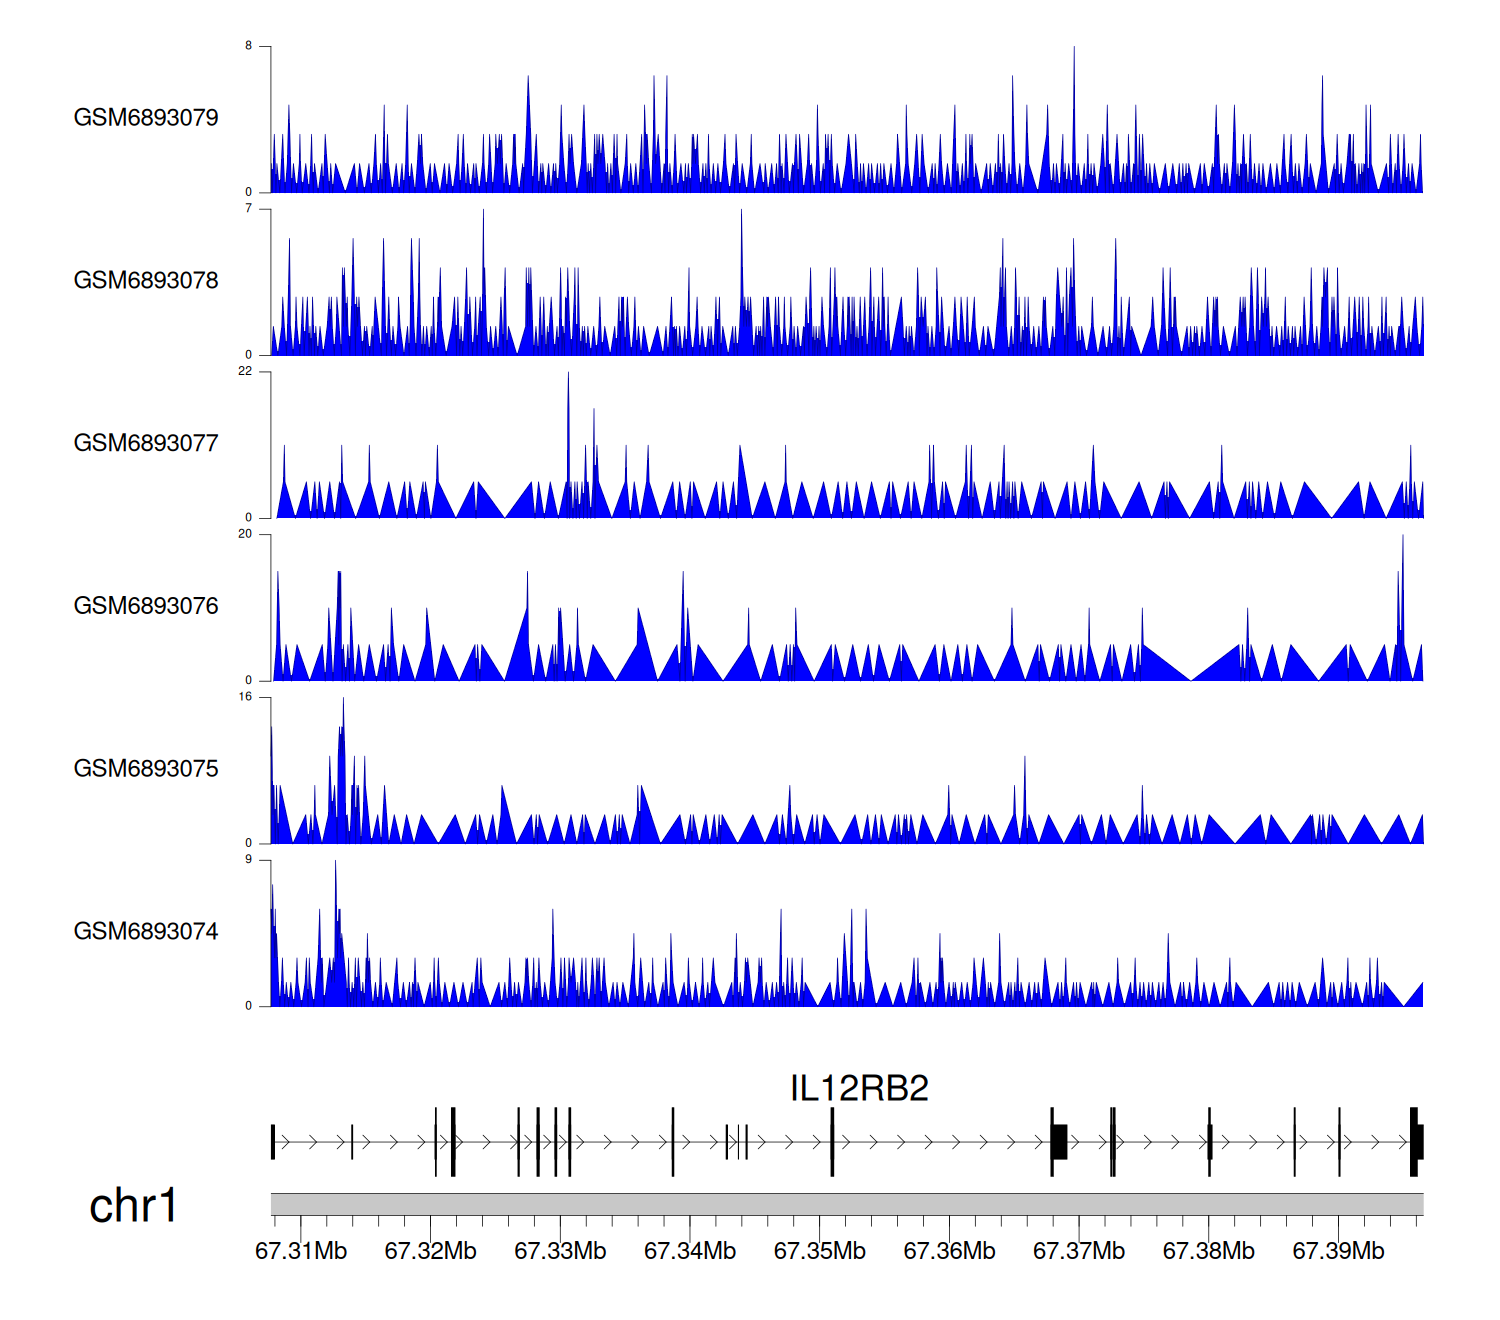Viewport: 1500px width, 1320px height.
Task: Click the 67.34Mb coordinate label
Action: (690, 1252)
